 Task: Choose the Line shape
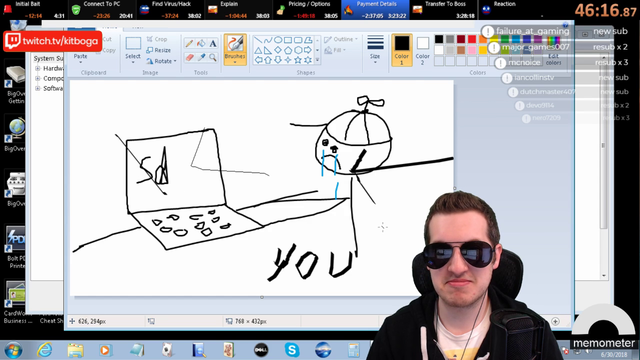click(x=258, y=40)
